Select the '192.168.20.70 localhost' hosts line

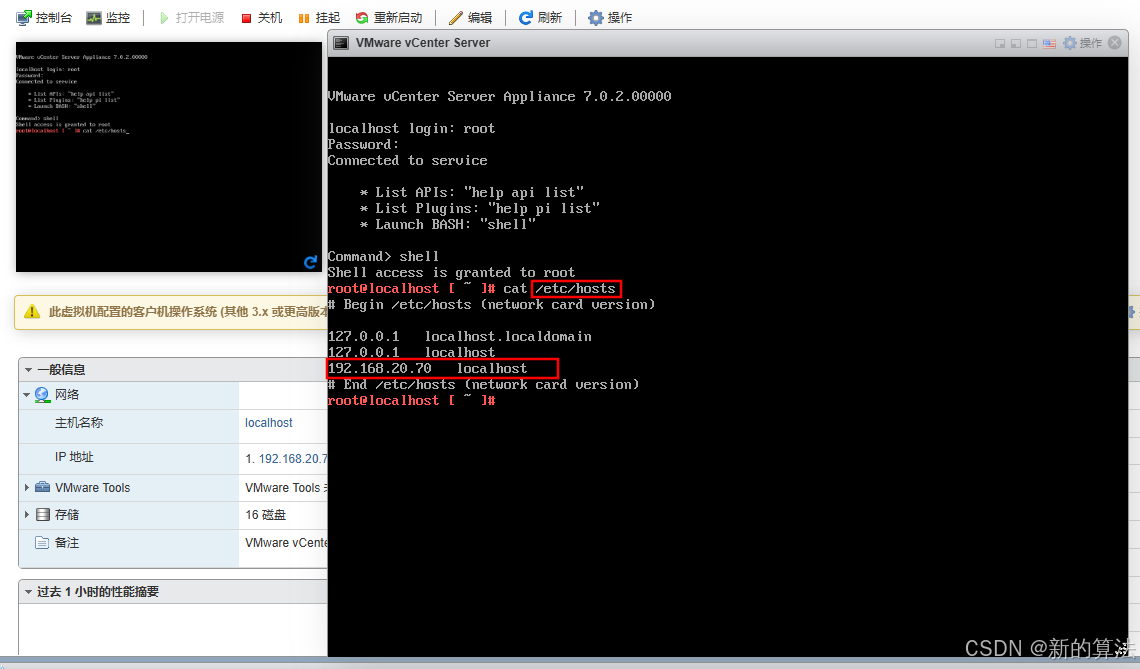pyautogui.click(x=428, y=369)
